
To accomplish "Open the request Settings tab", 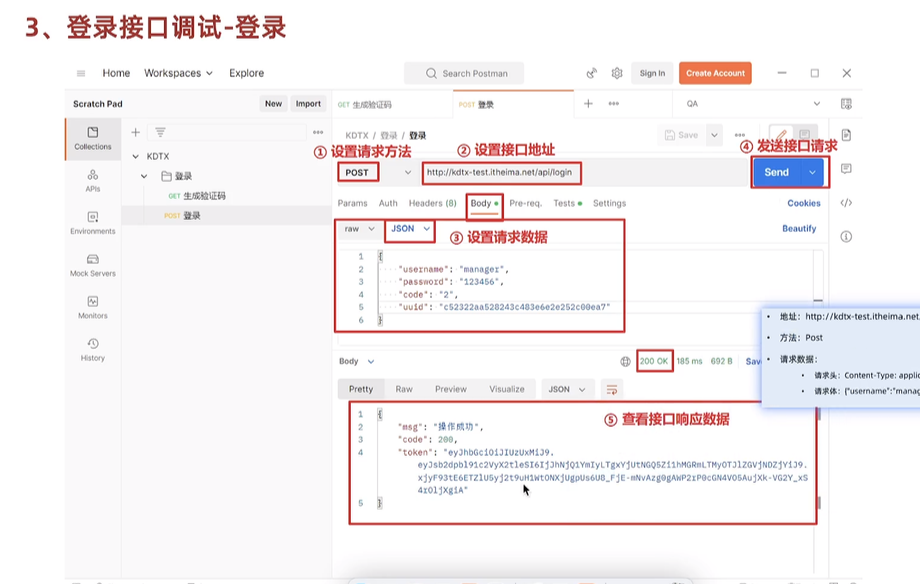I will coord(609,203).
